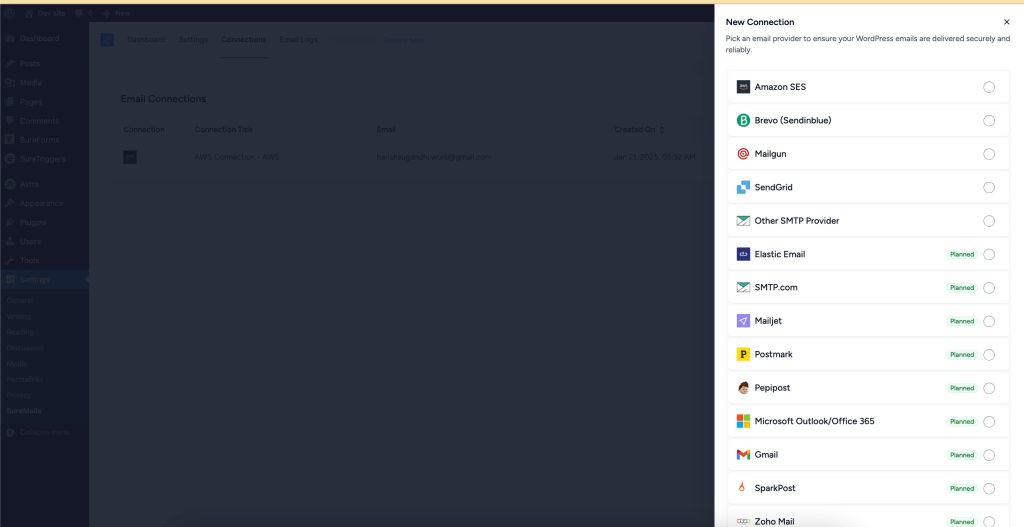Click the Mailjet purple paper-plane icon
The image size is (1024, 527).
pos(743,321)
